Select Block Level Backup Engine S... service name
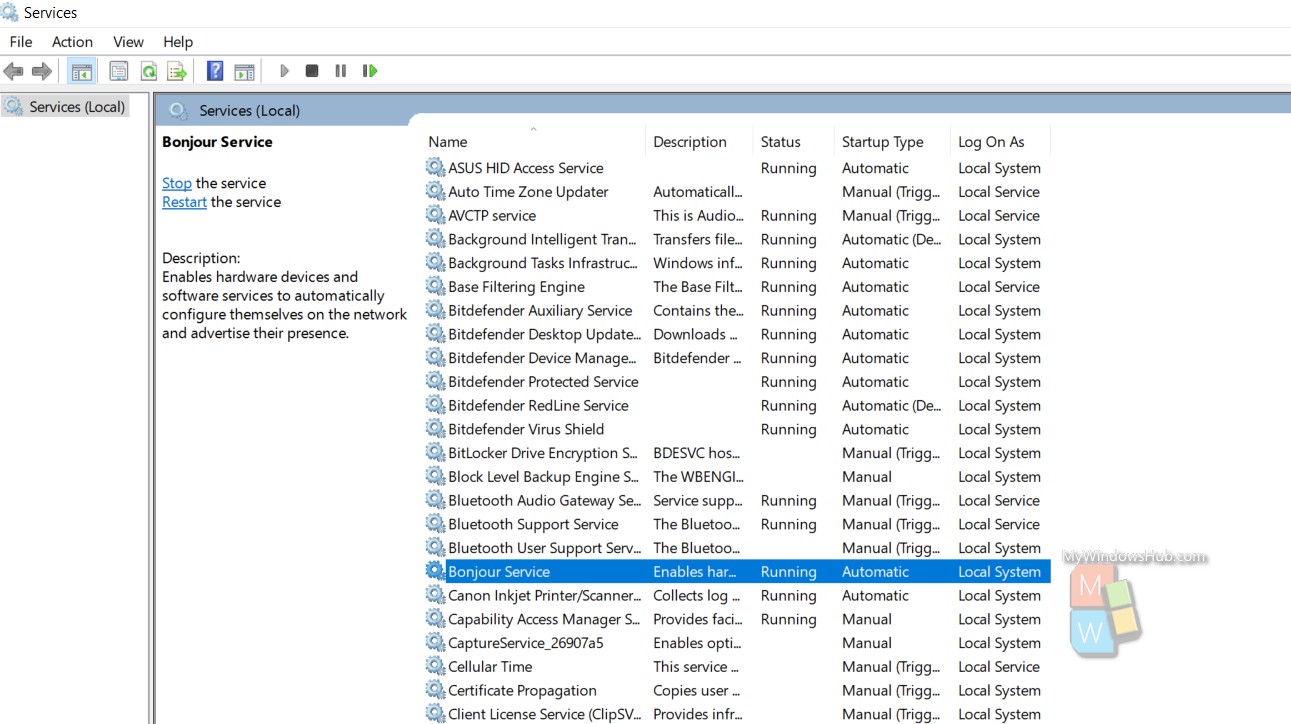This screenshot has height=724, width=1291. click(543, 477)
